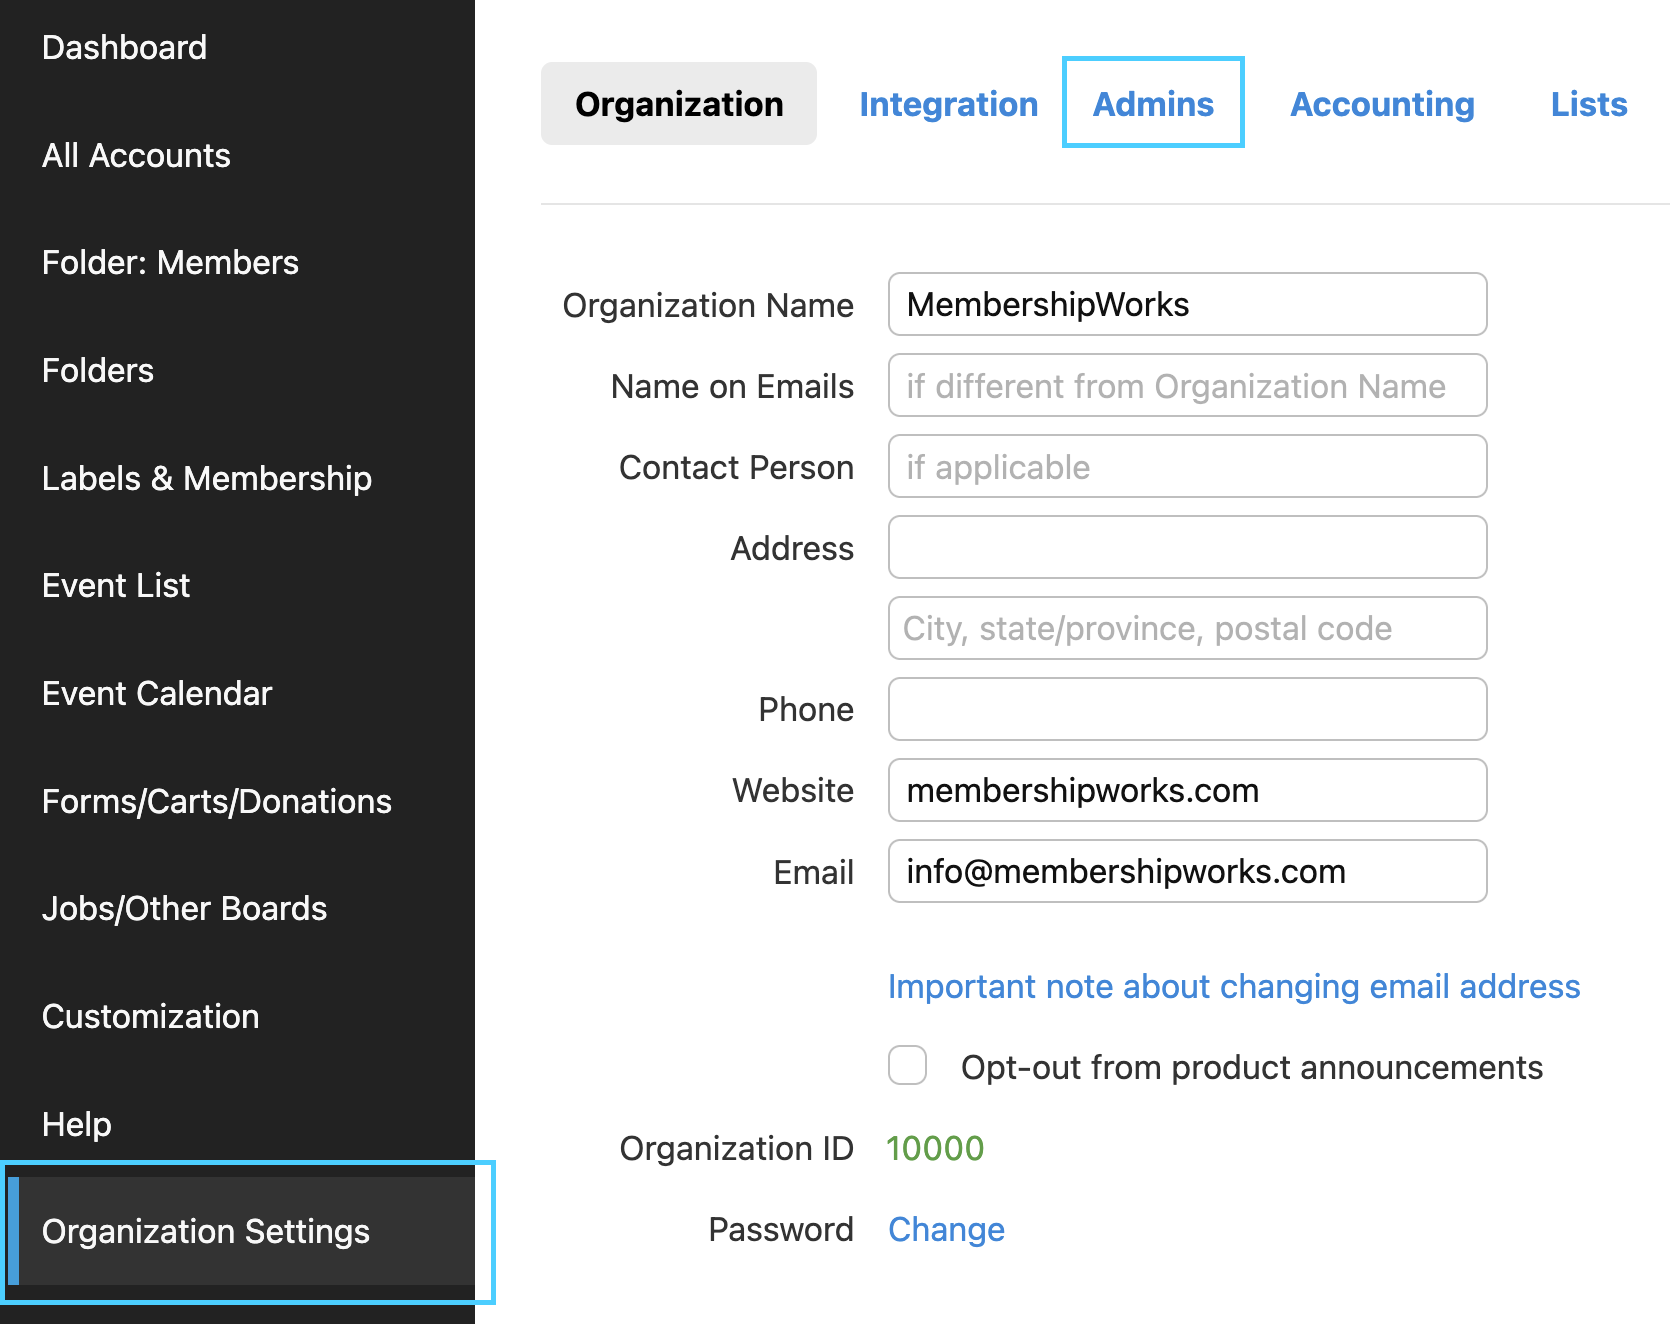The height and width of the screenshot is (1324, 1670).
Task: Enable opt-out from product announcements checkbox
Action: point(908,1065)
